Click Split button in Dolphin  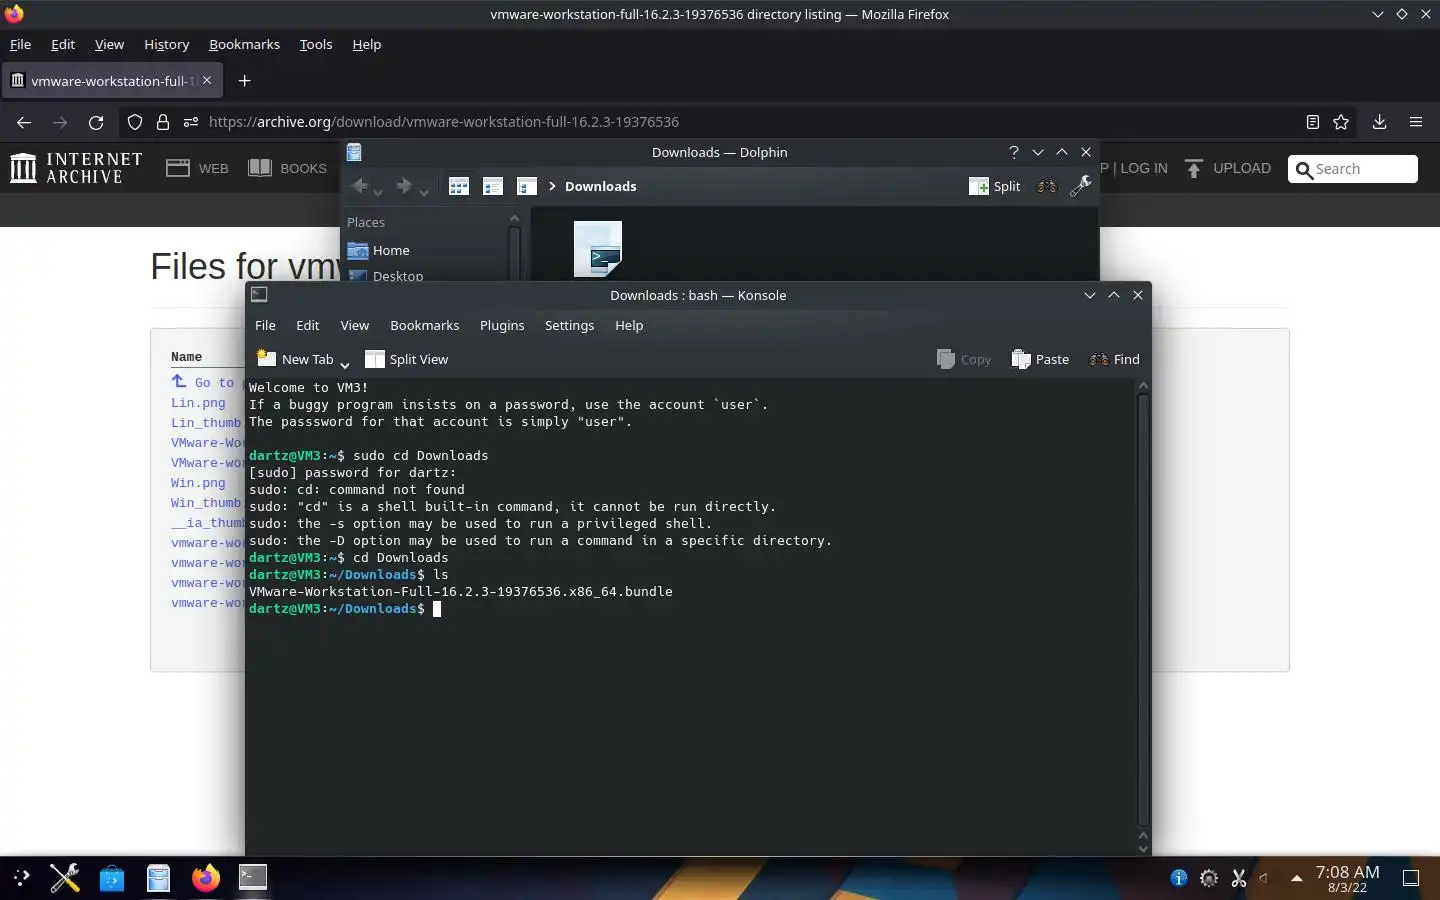pyautogui.click(x=995, y=186)
